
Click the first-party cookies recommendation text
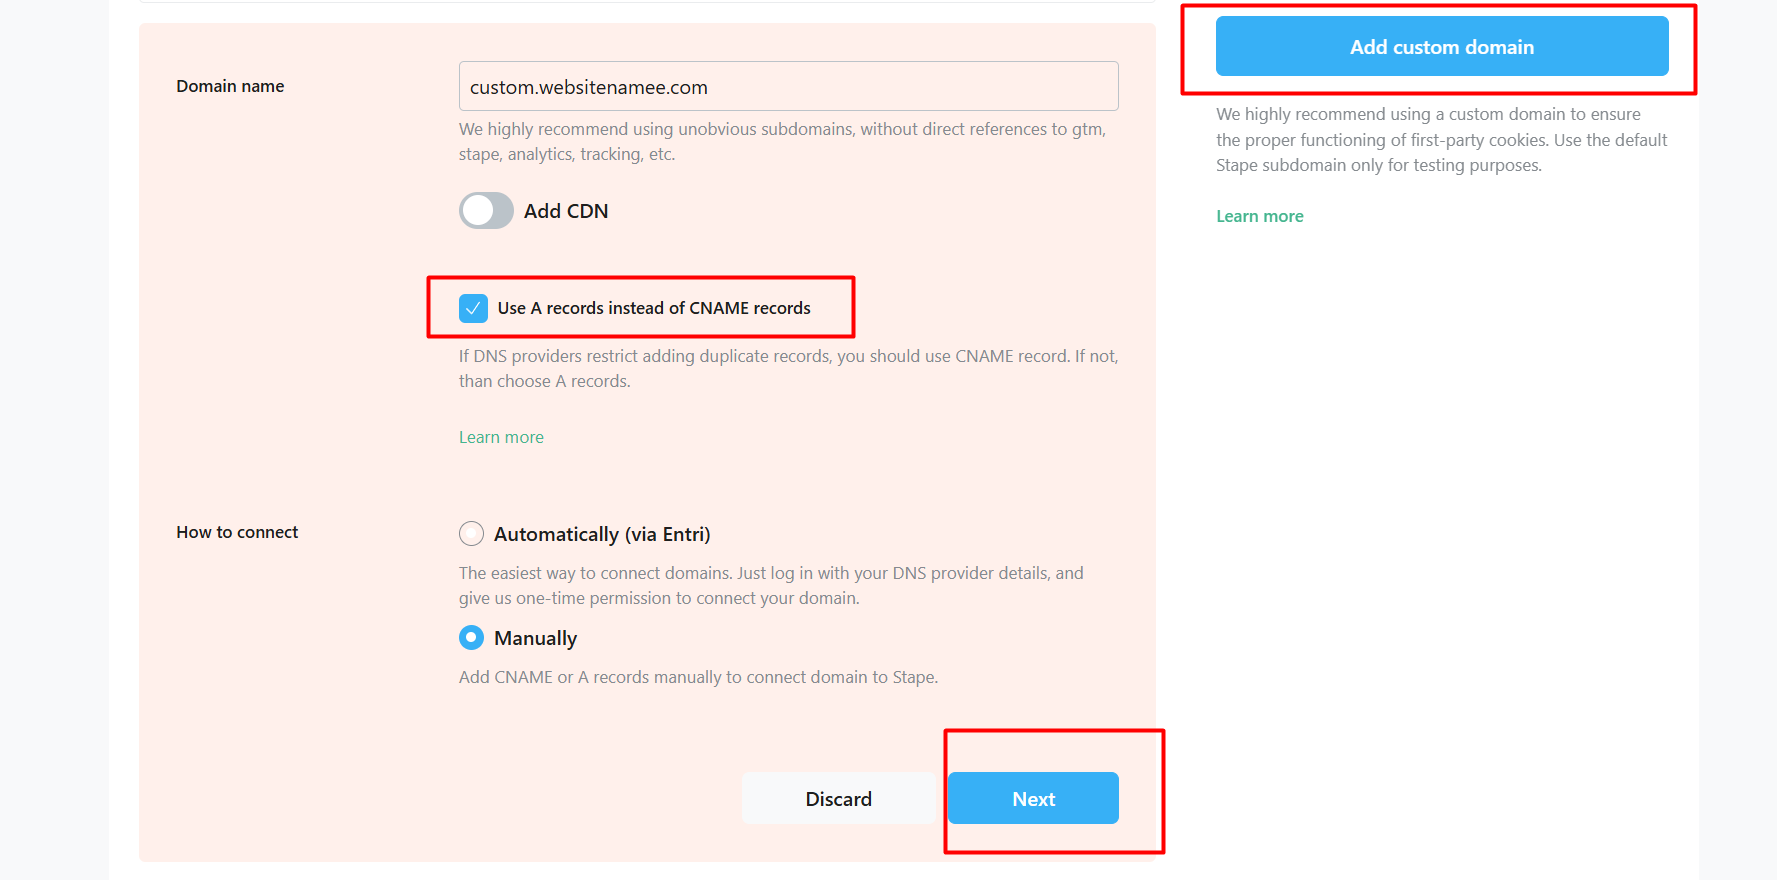[x=1441, y=140]
